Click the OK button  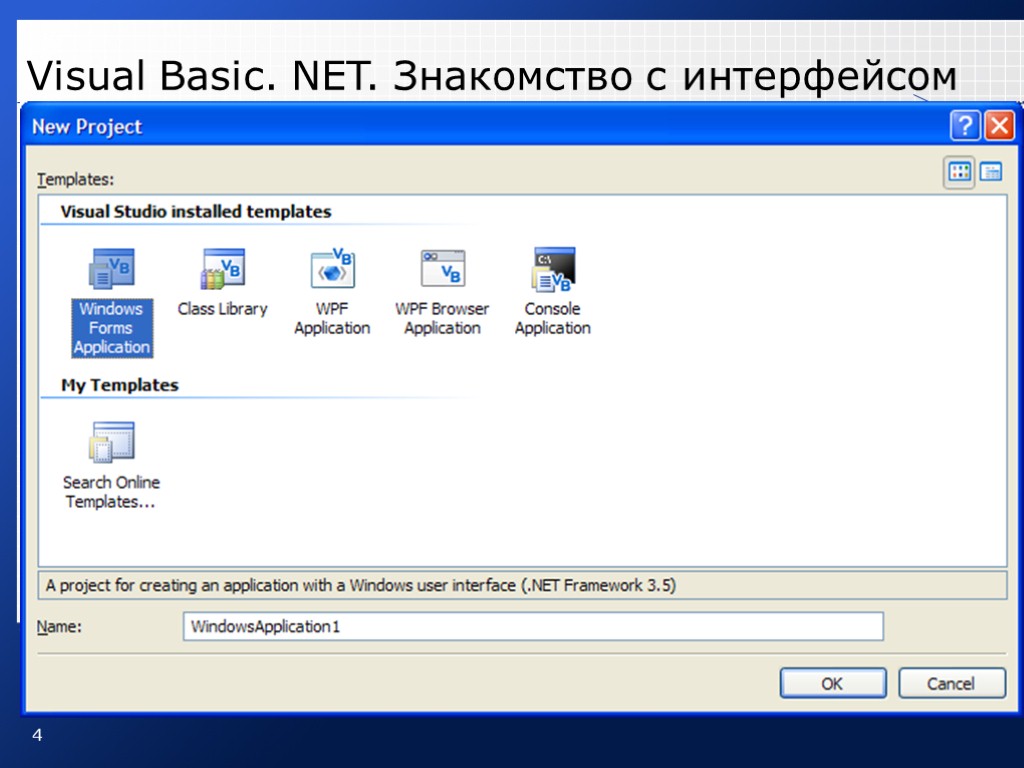pos(833,683)
